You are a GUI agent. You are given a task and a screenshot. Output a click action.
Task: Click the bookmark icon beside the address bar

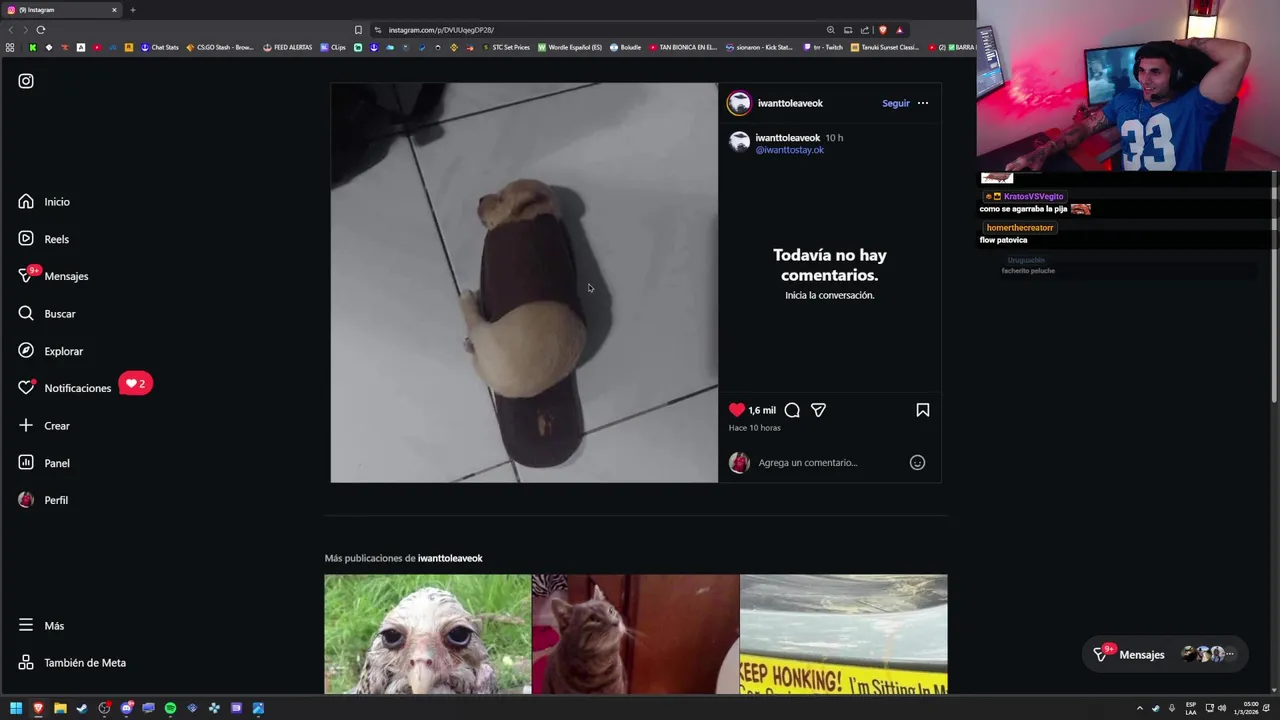(358, 30)
